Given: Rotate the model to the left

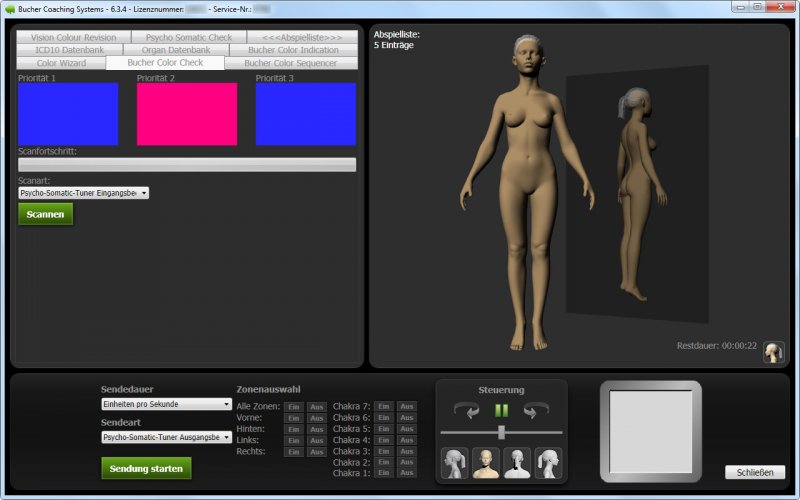Looking at the screenshot, I should coord(467,410).
